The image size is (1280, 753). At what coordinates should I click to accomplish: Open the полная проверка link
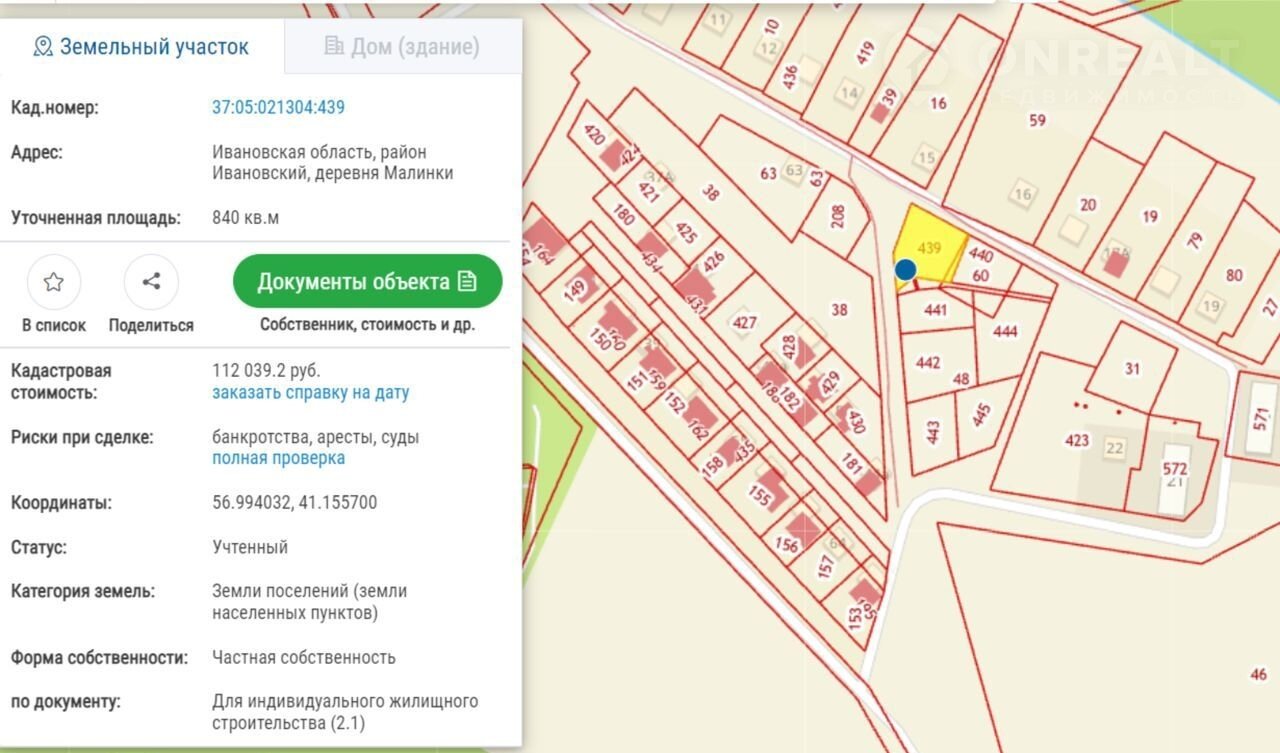pyautogui.click(x=278, y=458)
